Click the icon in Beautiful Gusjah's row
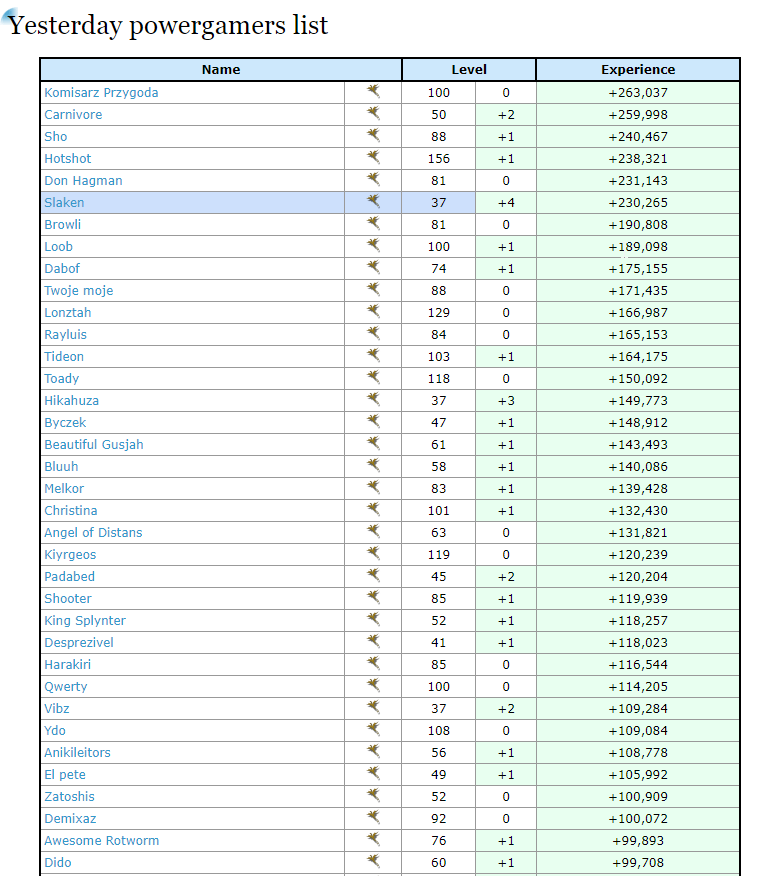 coord(373,444)
